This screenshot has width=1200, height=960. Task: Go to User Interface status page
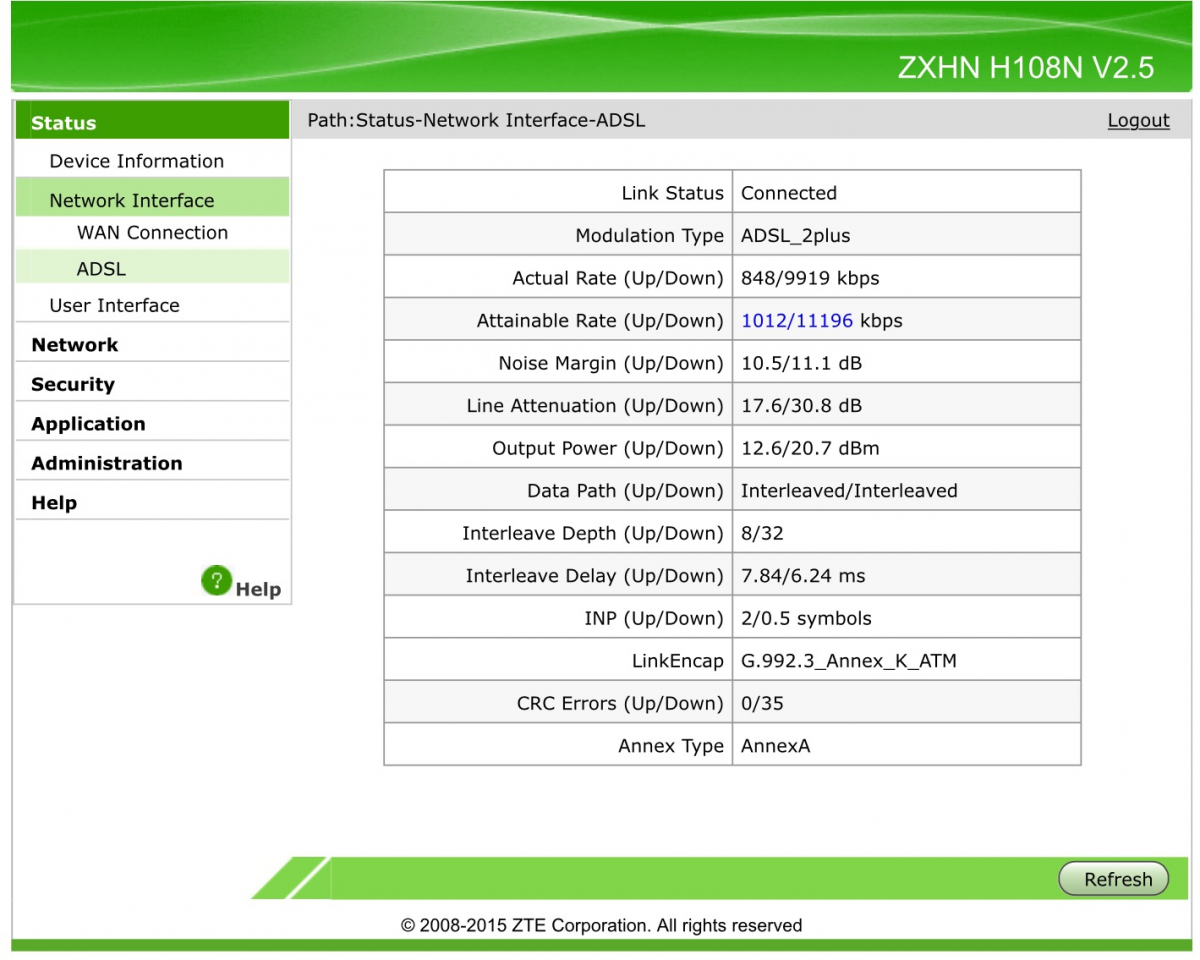coord(114,306)
